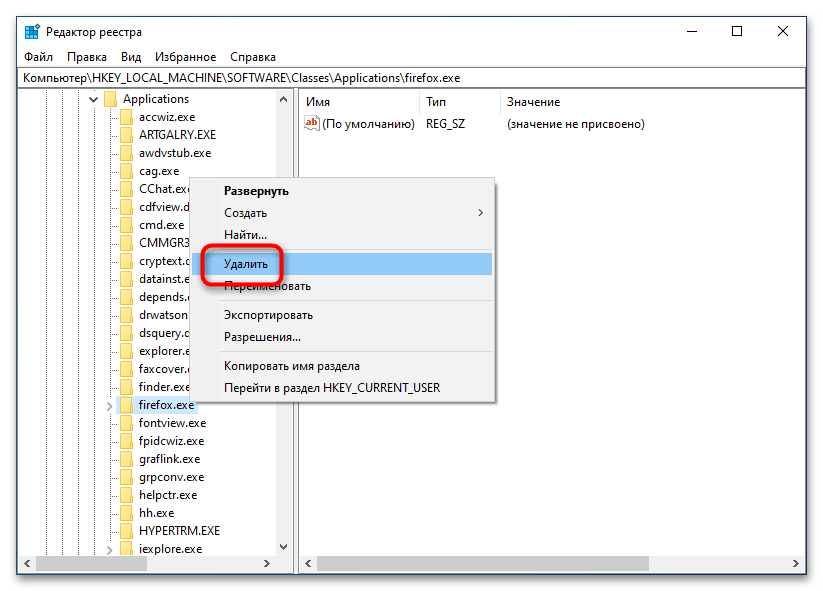Image resolution: width=823 pixels, height=591 pixels.
Task: Choose Удалить in the context menu
Action: tap(246, 264)
